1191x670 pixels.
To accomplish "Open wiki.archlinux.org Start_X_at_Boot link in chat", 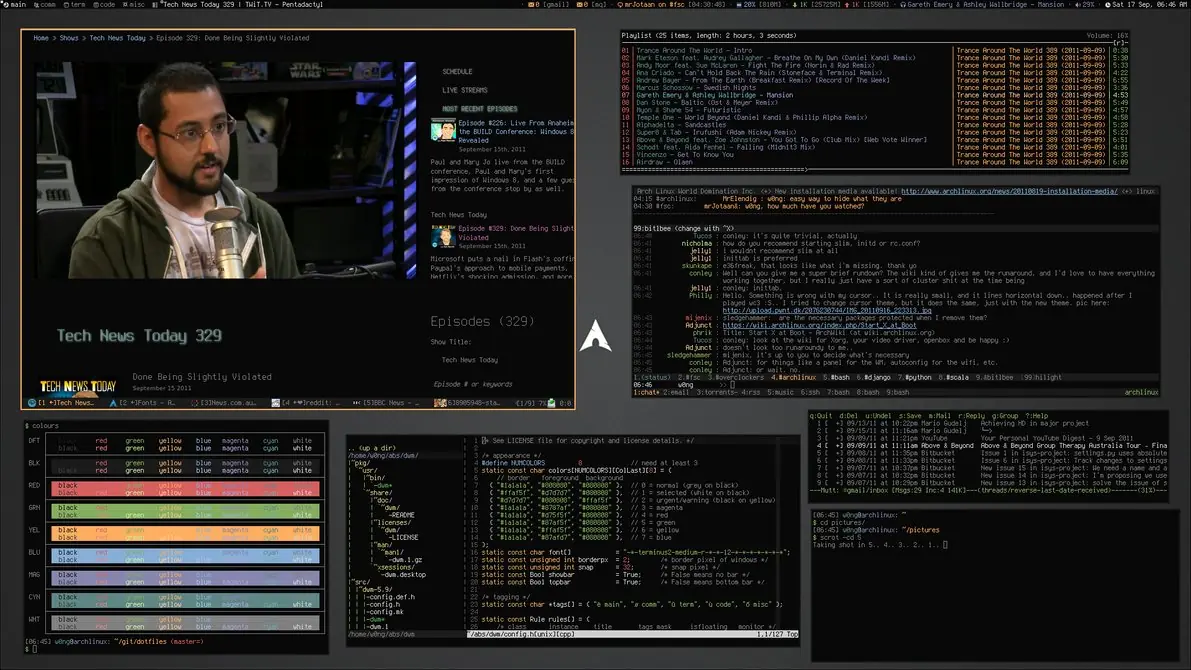I will pos(819,325).
